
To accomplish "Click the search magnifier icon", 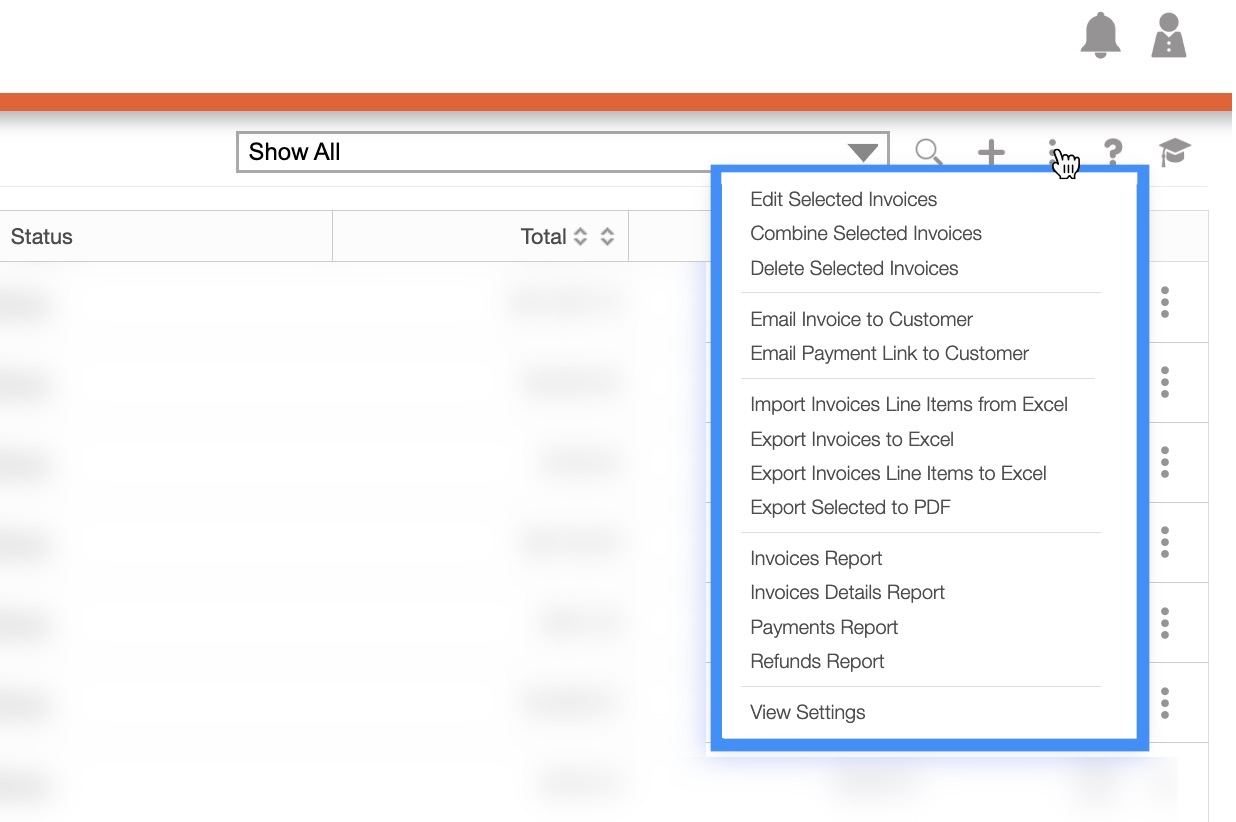I will click(929, 152).
